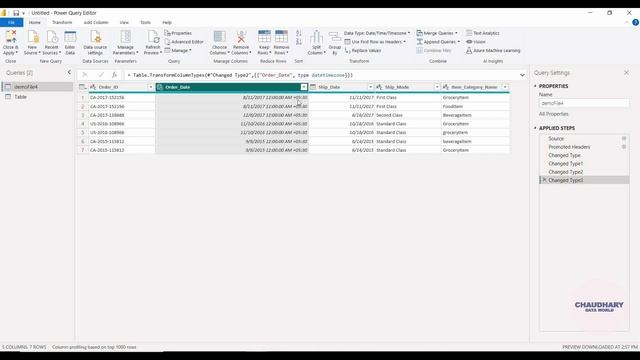Click the Group By icon

point(335,37)
